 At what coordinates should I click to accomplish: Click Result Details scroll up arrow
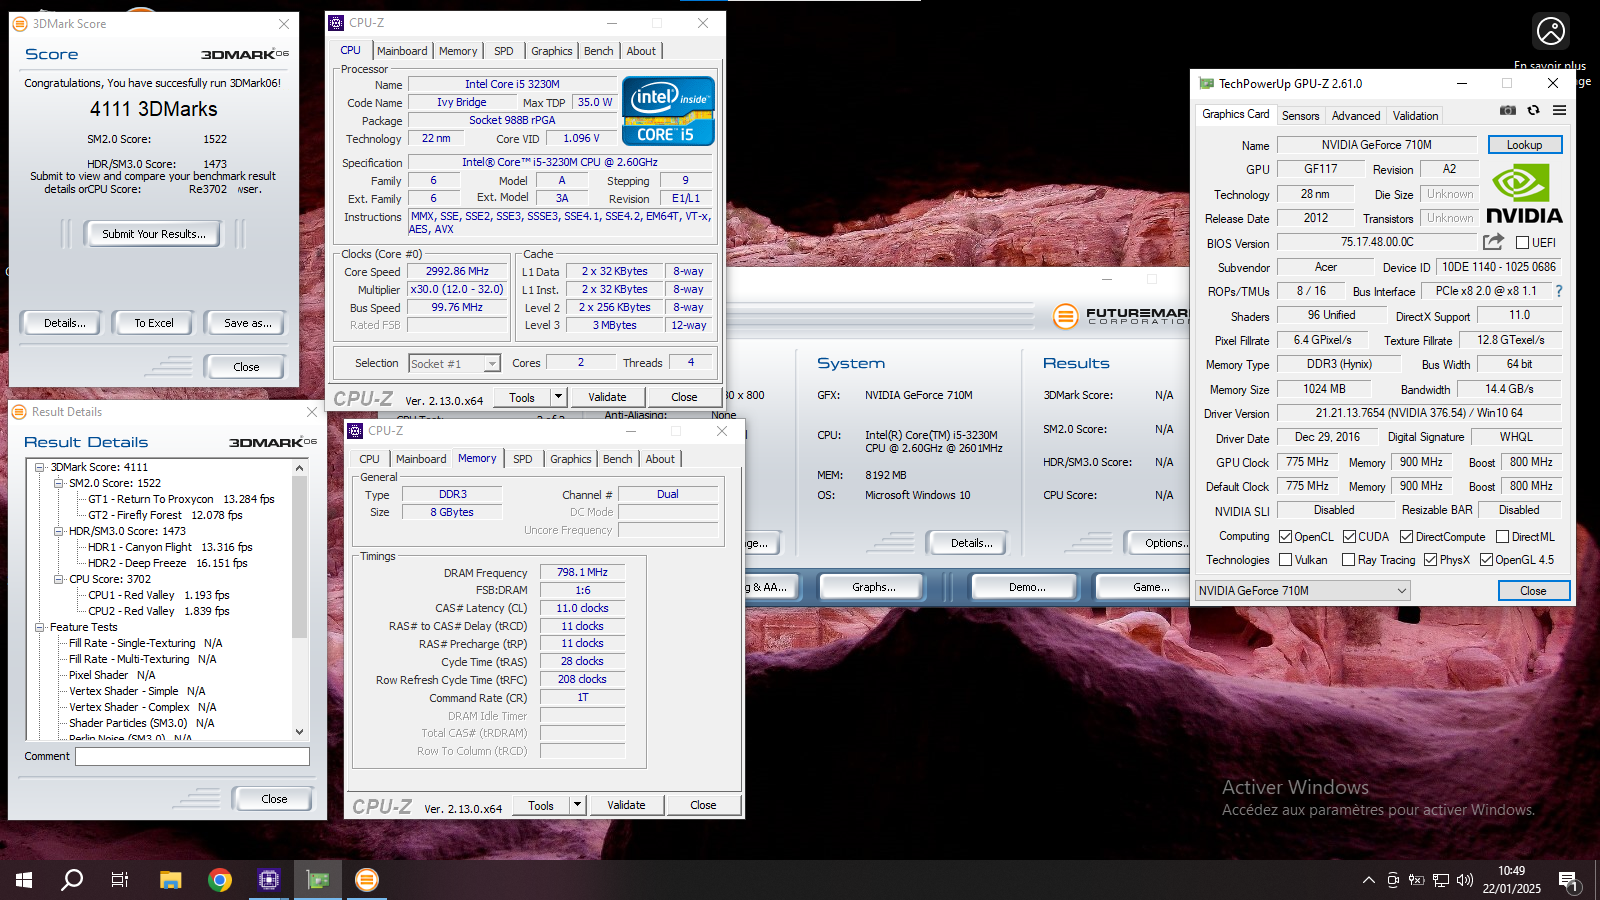click(299, 467)
